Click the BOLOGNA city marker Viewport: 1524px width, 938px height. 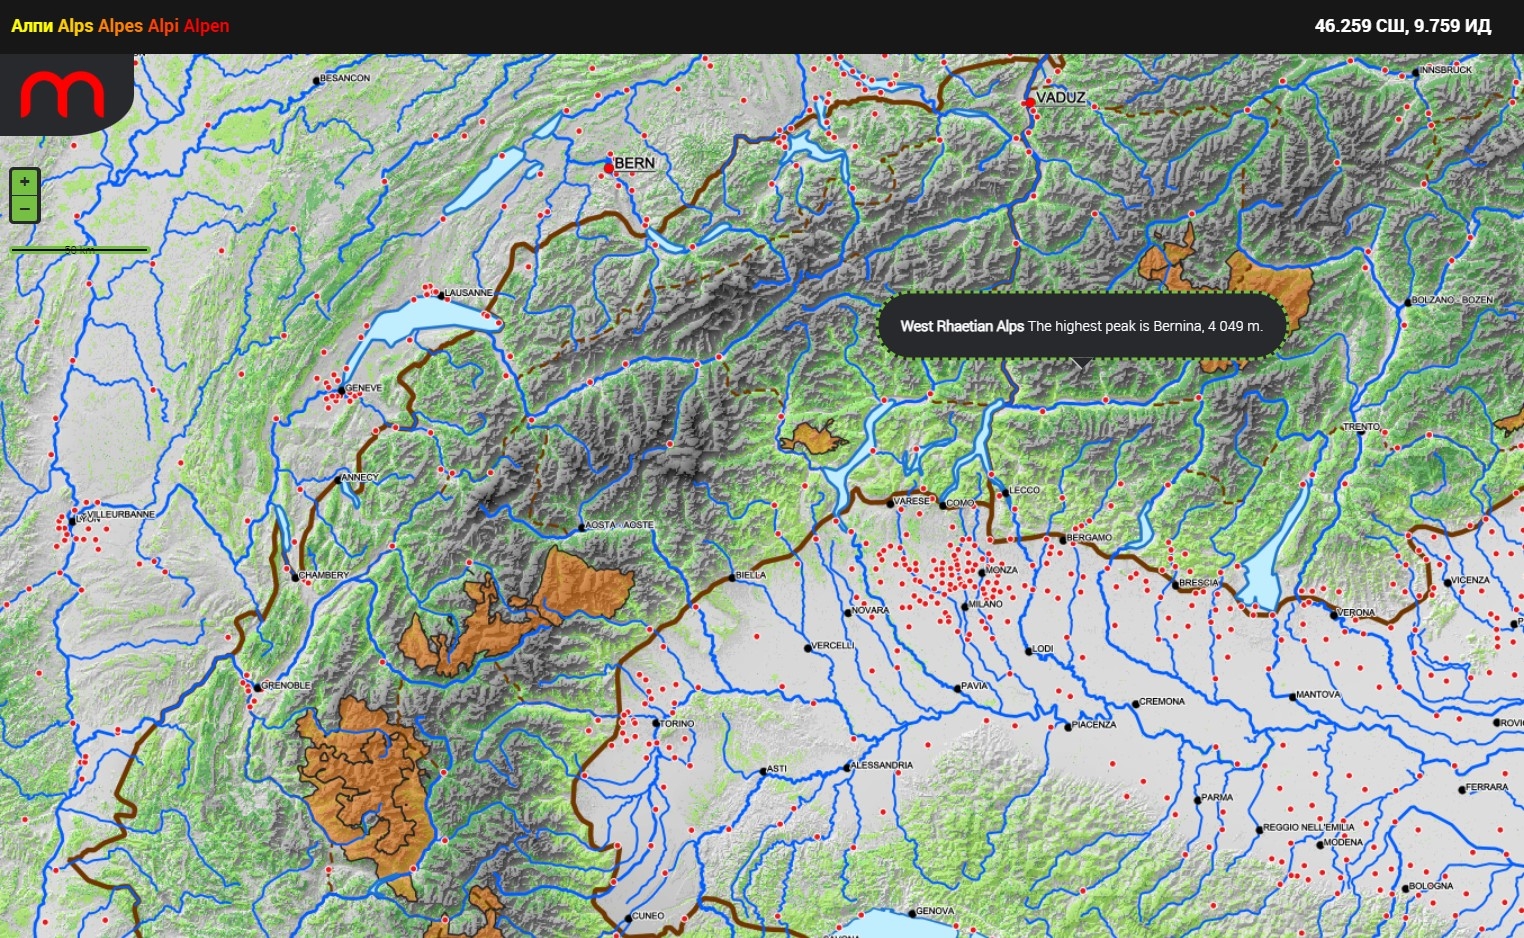tap(1405, 888)
